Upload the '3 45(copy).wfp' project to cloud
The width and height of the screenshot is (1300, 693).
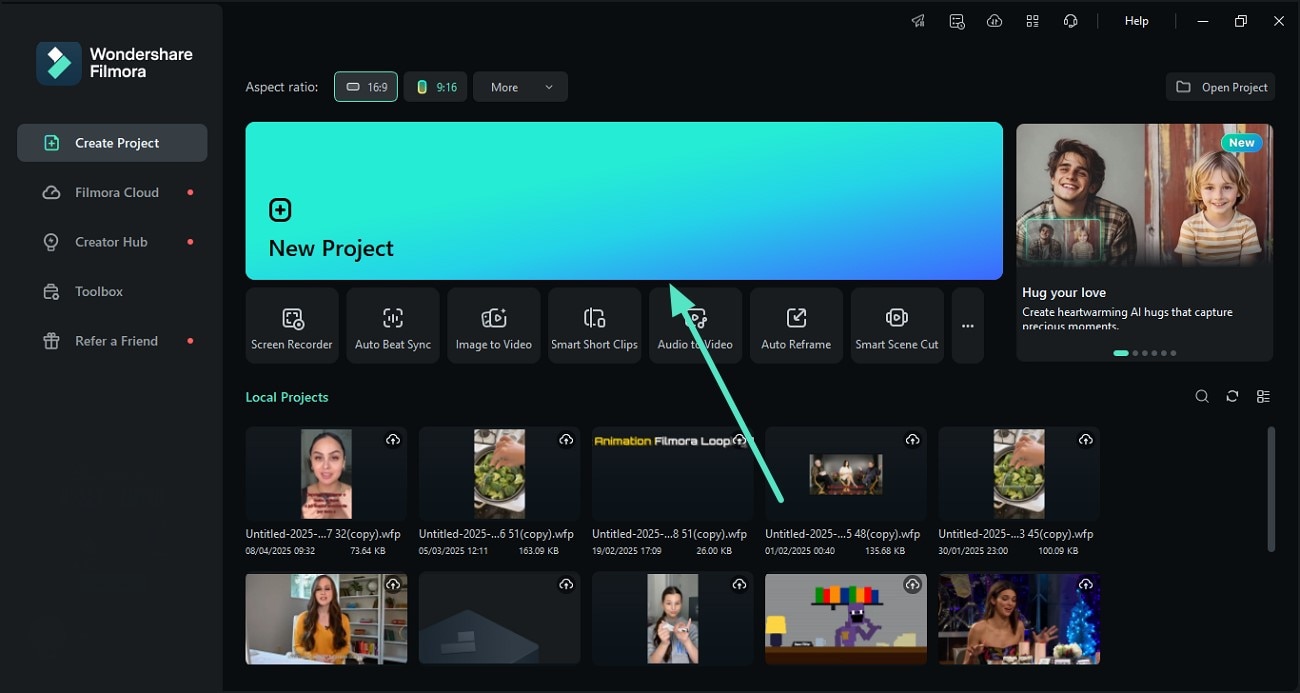(1085, 440)
